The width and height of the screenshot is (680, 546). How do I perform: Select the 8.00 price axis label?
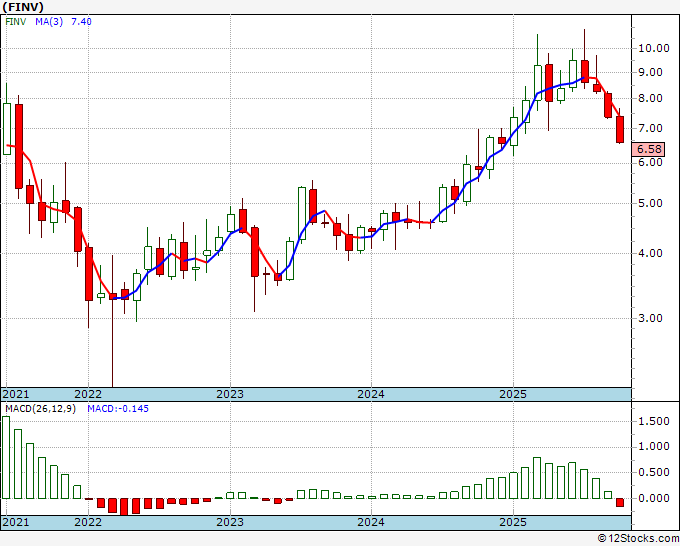tap(650, 98)
